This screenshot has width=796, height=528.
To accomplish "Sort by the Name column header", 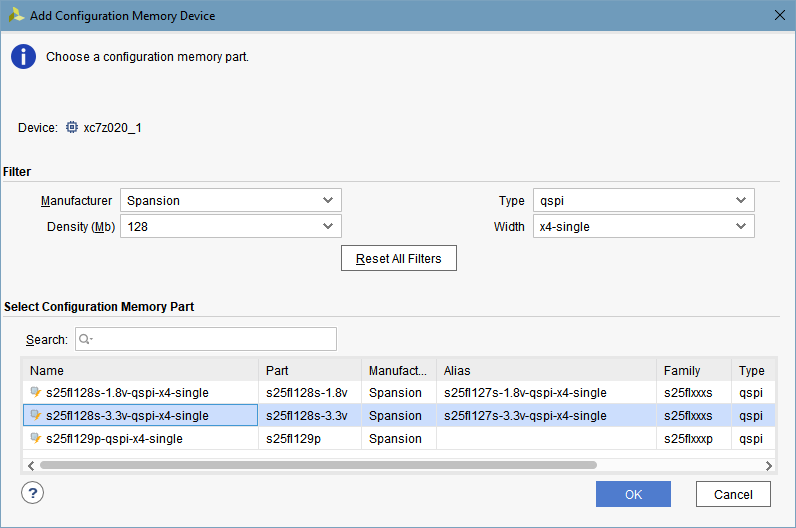I will (140, 370).
